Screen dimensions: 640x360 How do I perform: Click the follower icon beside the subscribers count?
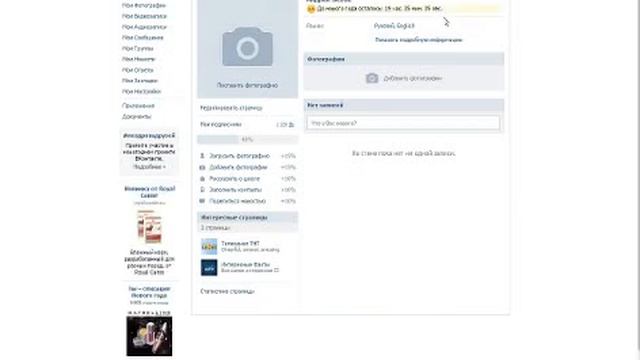tap(291, 124)
